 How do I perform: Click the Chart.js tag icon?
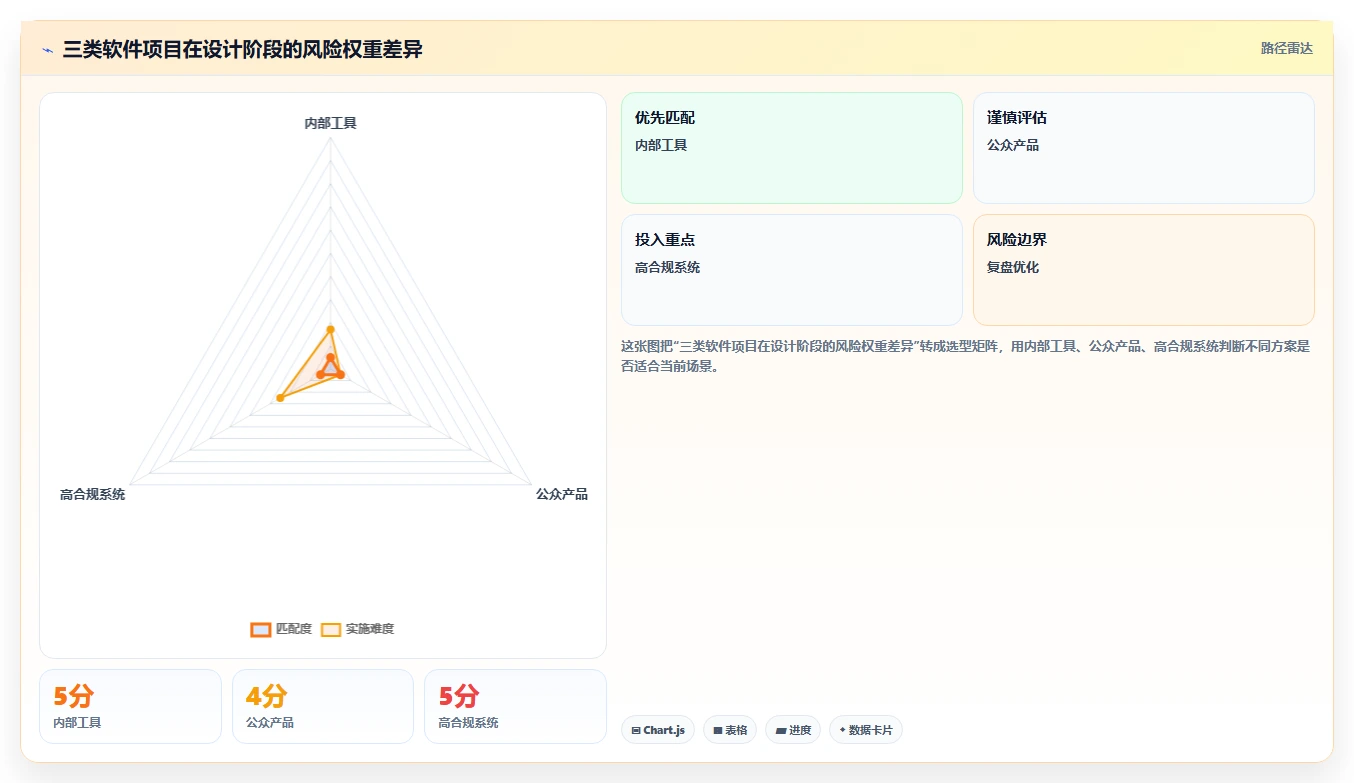[x=636, y=731]
